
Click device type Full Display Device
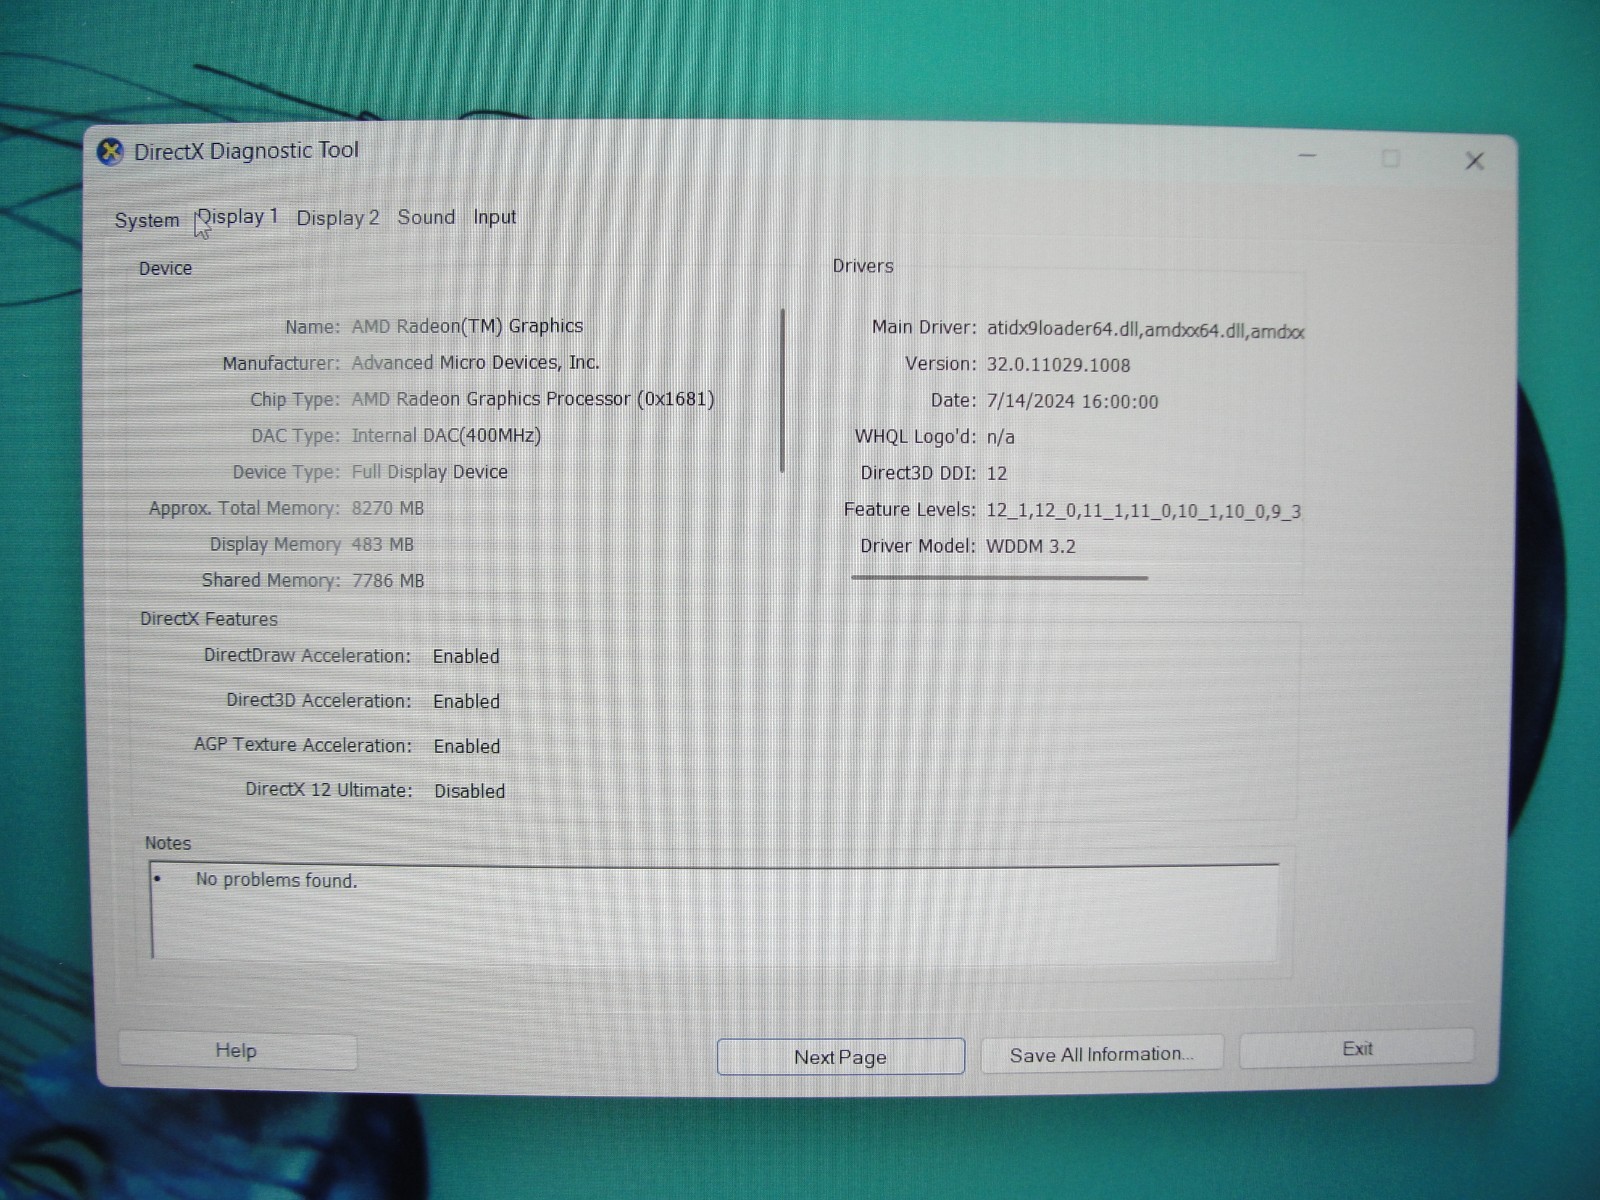[x=430, y=472]
